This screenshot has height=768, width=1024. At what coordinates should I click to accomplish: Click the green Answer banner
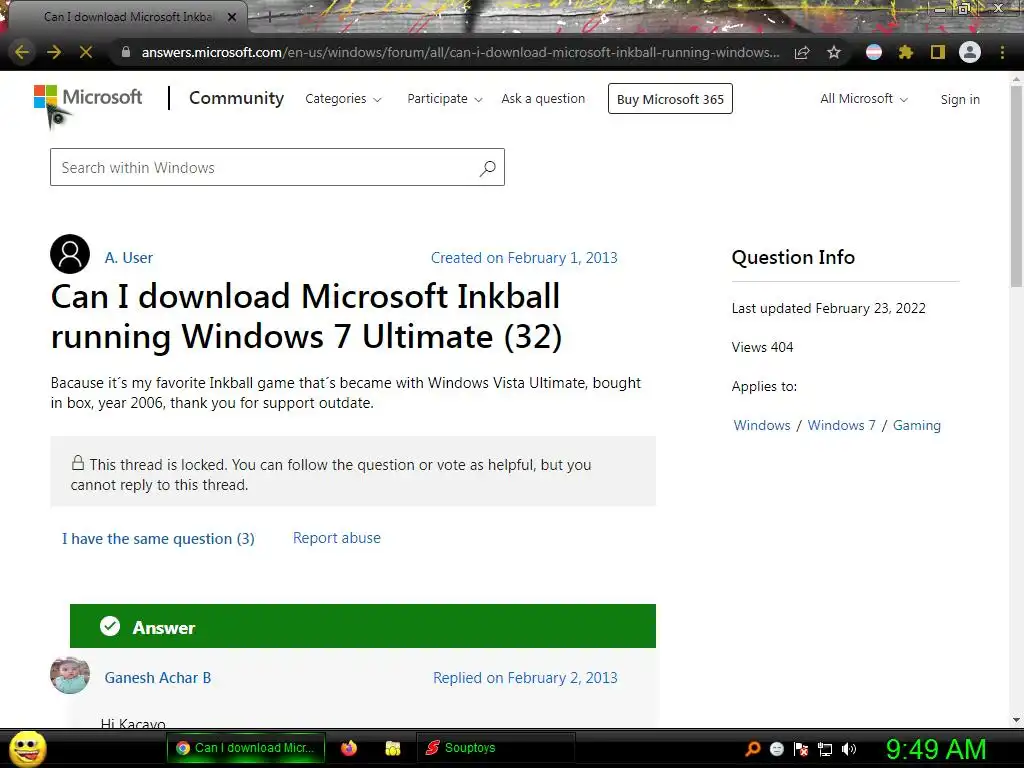362,626
